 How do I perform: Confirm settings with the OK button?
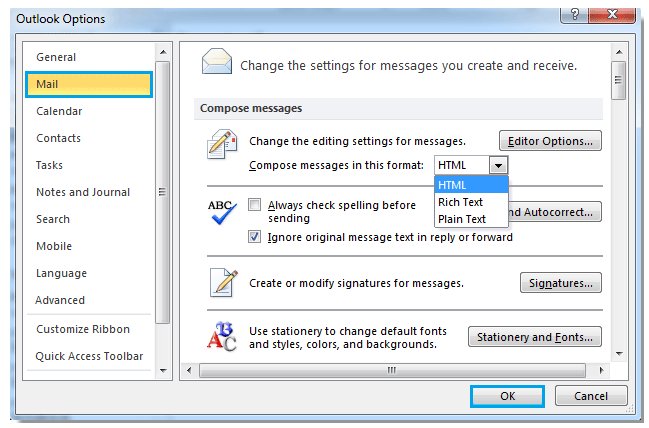pos(507,396)
